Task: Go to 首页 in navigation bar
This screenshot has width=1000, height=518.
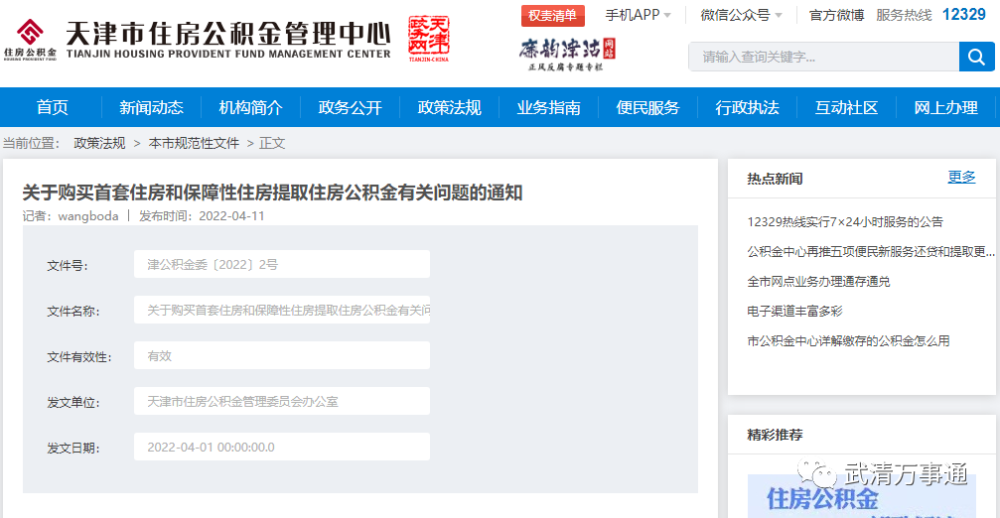Action: tap(52, 107)
